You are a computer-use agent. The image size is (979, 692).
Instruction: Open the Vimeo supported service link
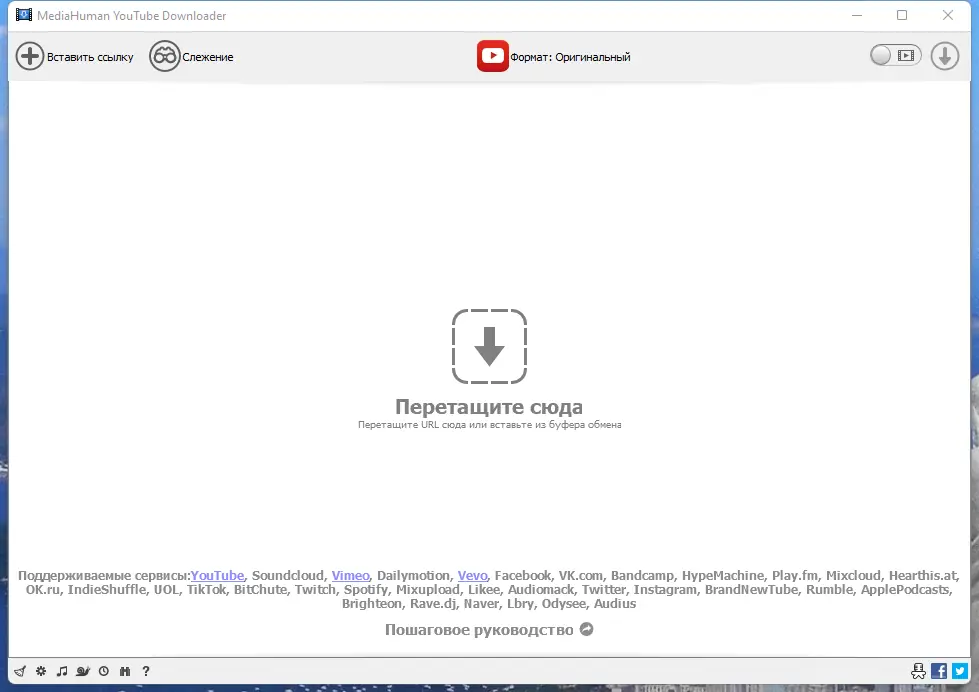350,575
